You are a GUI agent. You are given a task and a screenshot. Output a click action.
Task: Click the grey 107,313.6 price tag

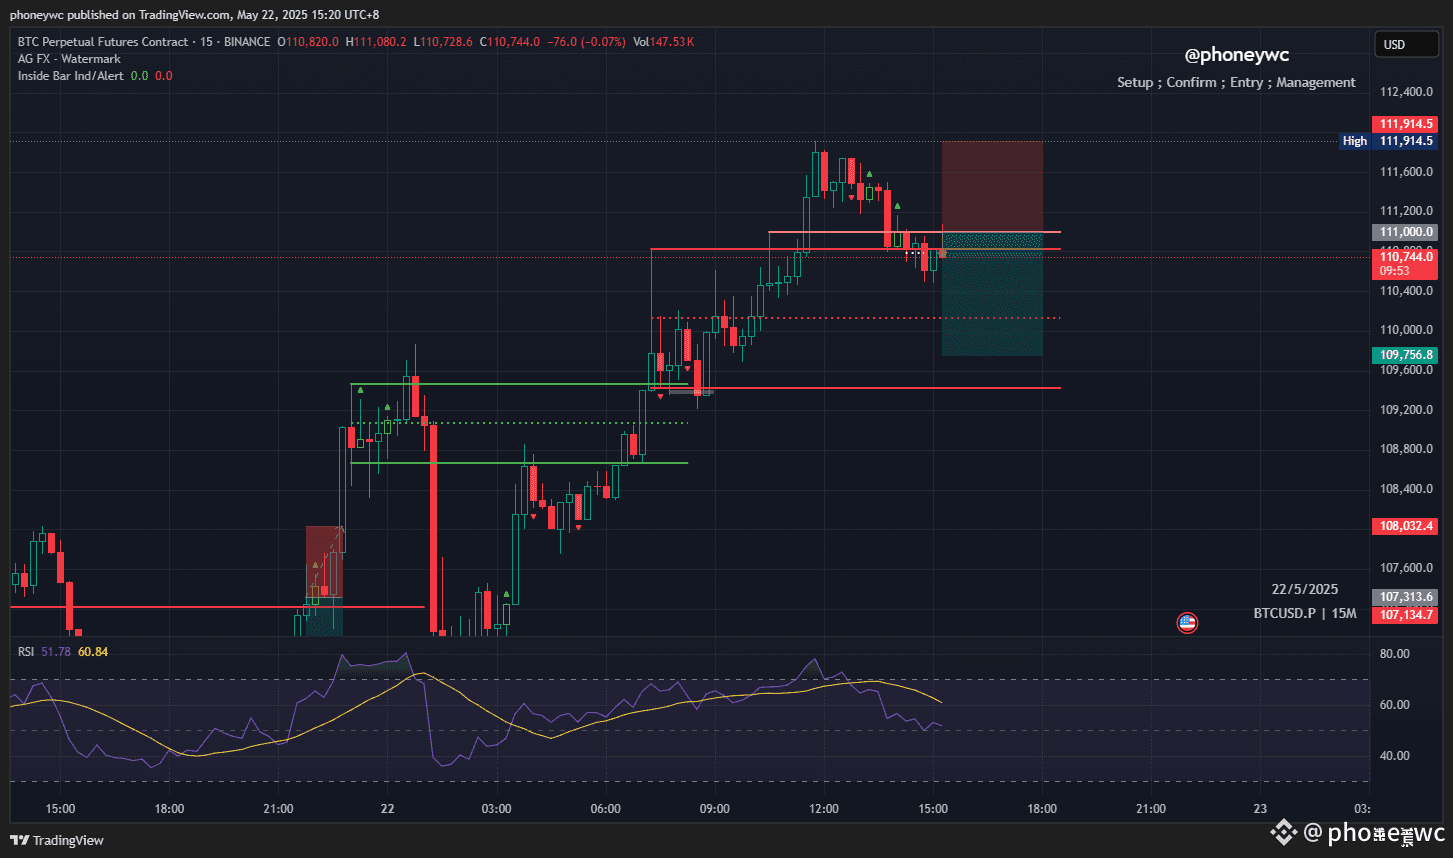[1406, 597]
